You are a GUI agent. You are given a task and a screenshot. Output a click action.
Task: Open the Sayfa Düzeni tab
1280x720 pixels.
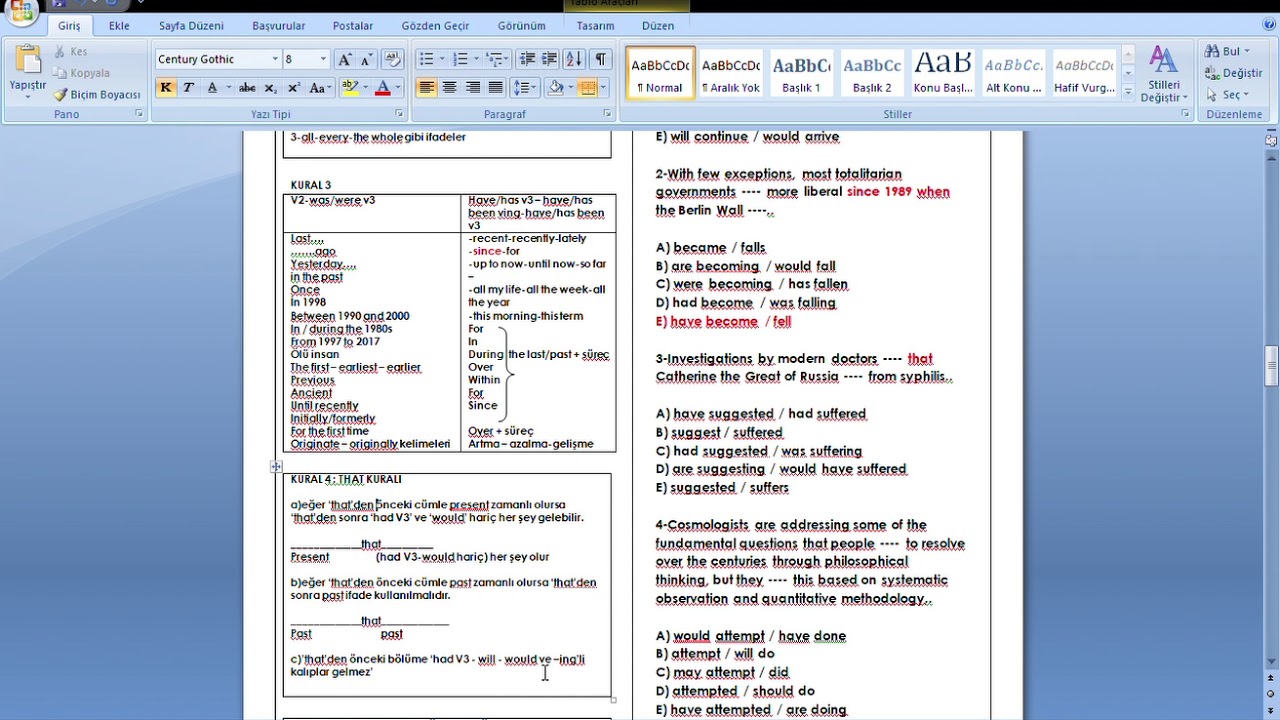click(x=191, y=26)
